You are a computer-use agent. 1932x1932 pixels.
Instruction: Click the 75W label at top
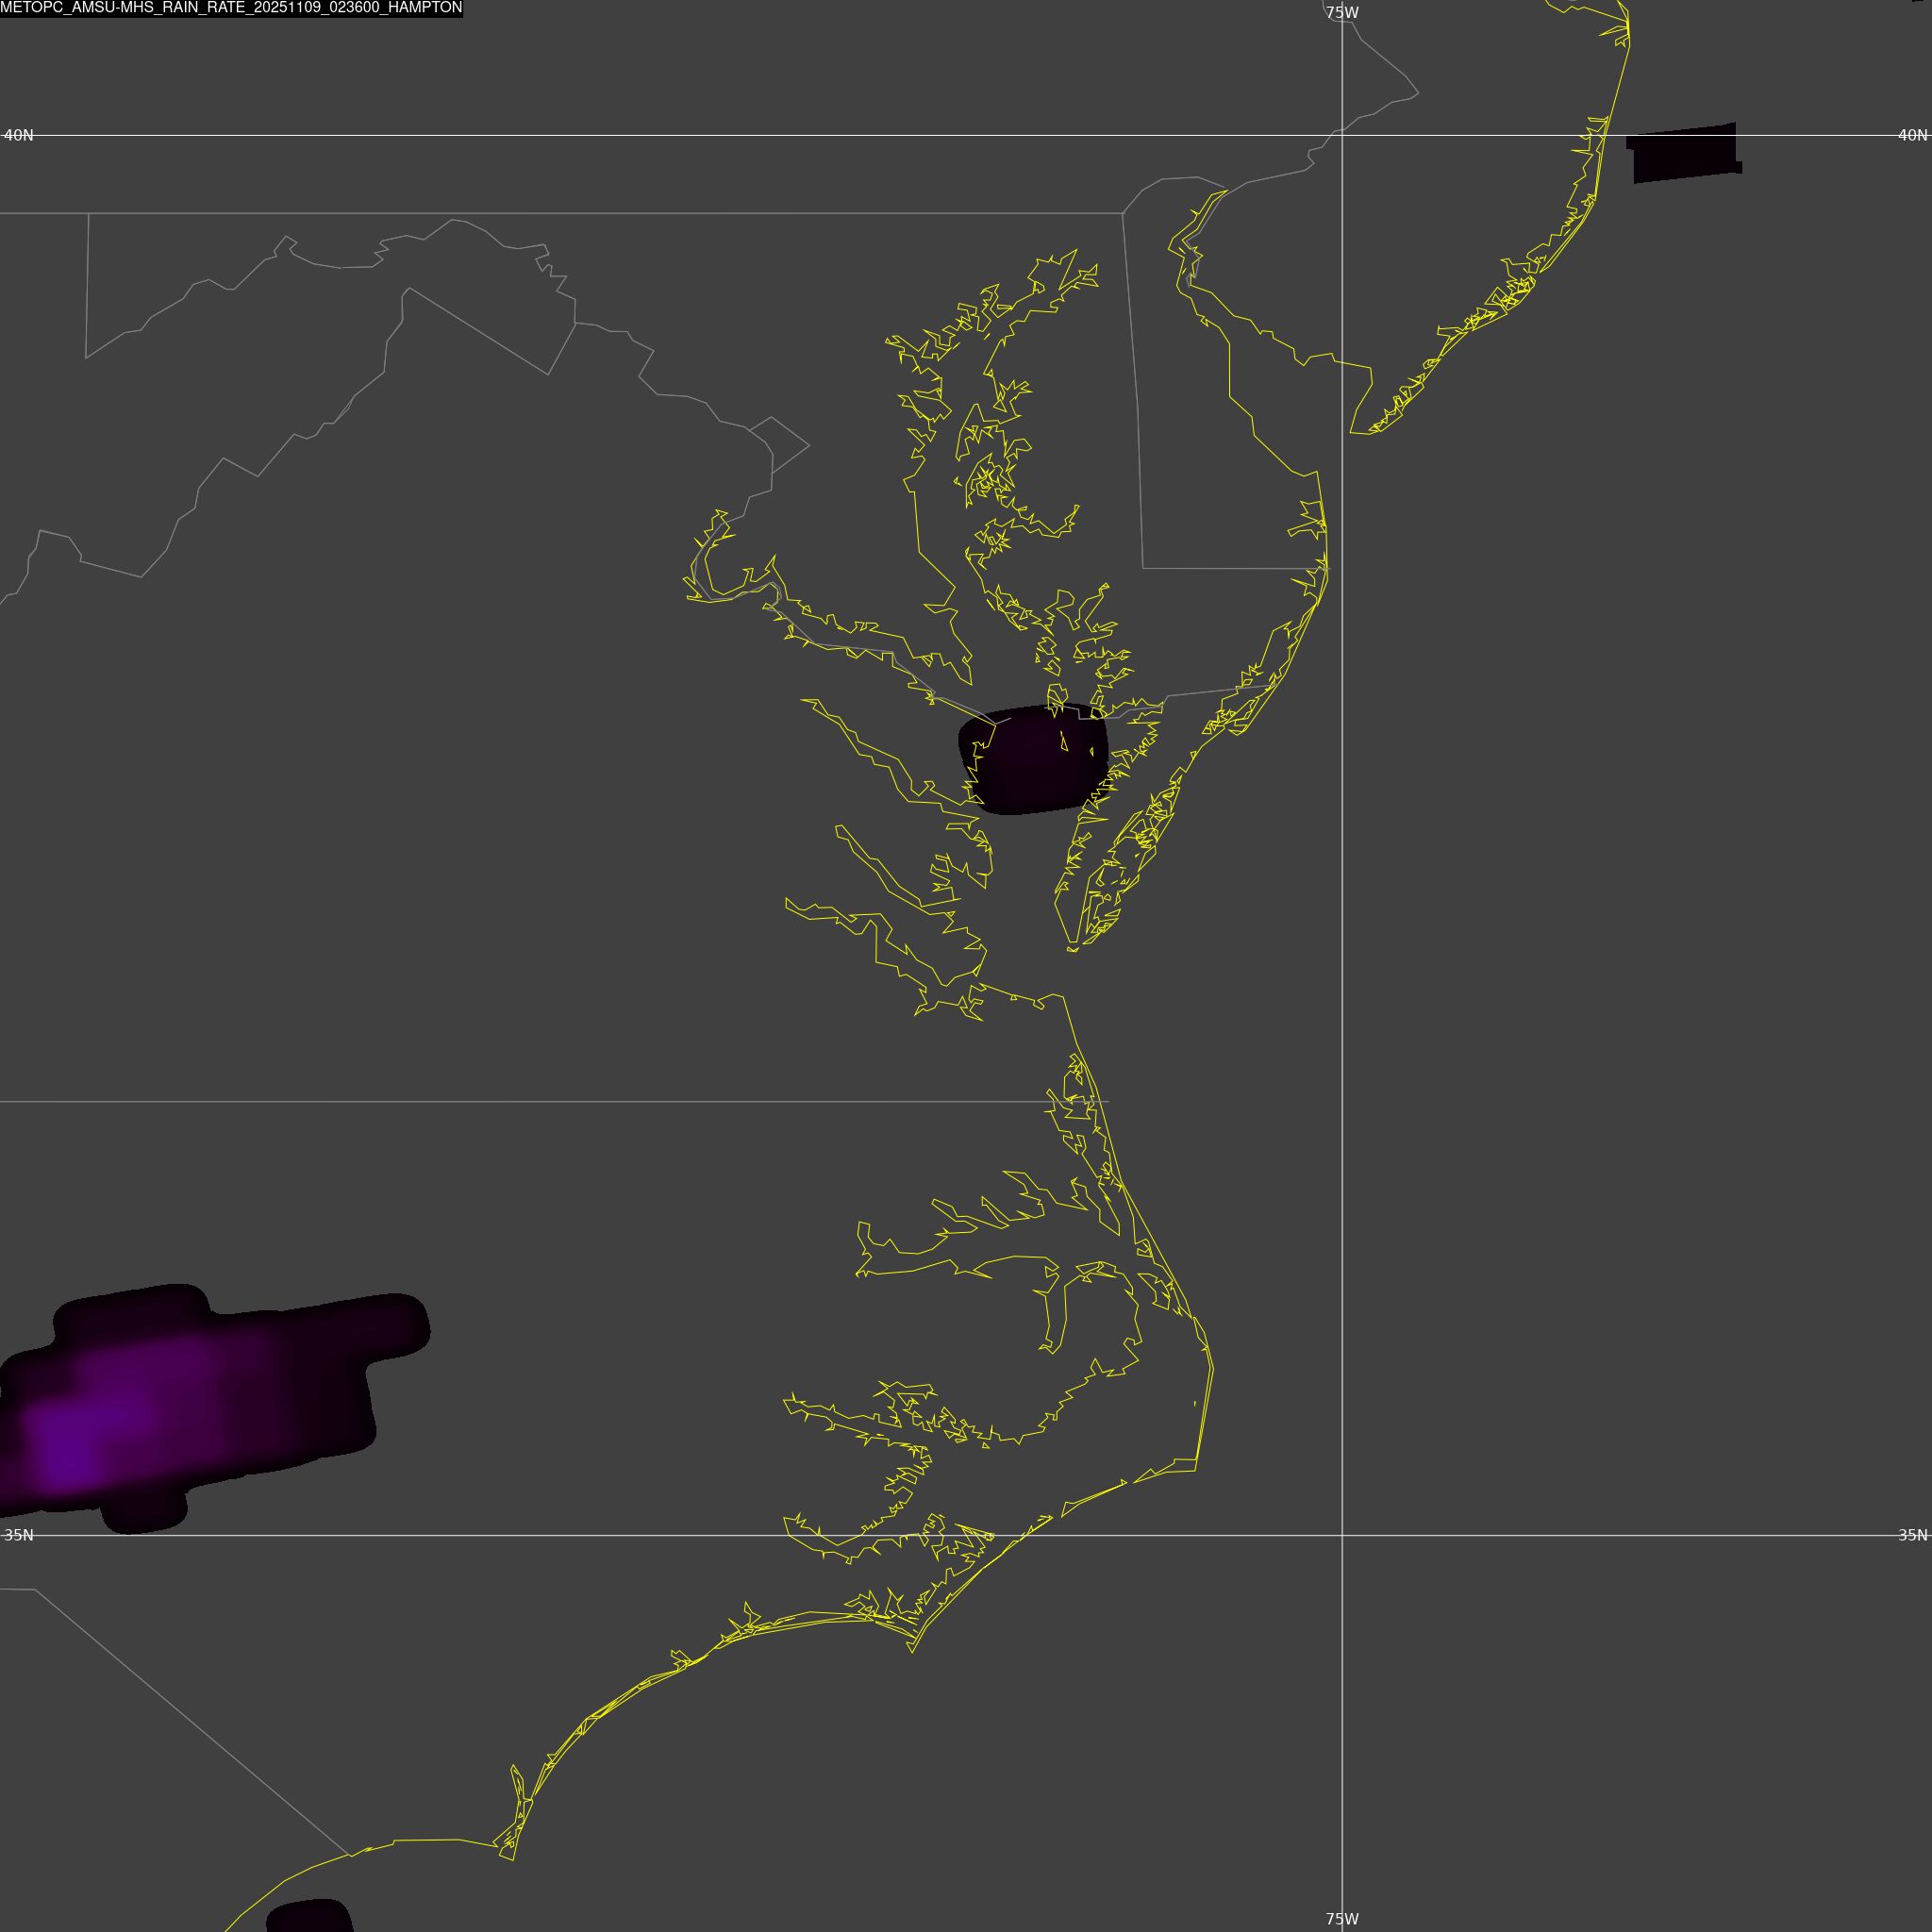point(1342,13)
